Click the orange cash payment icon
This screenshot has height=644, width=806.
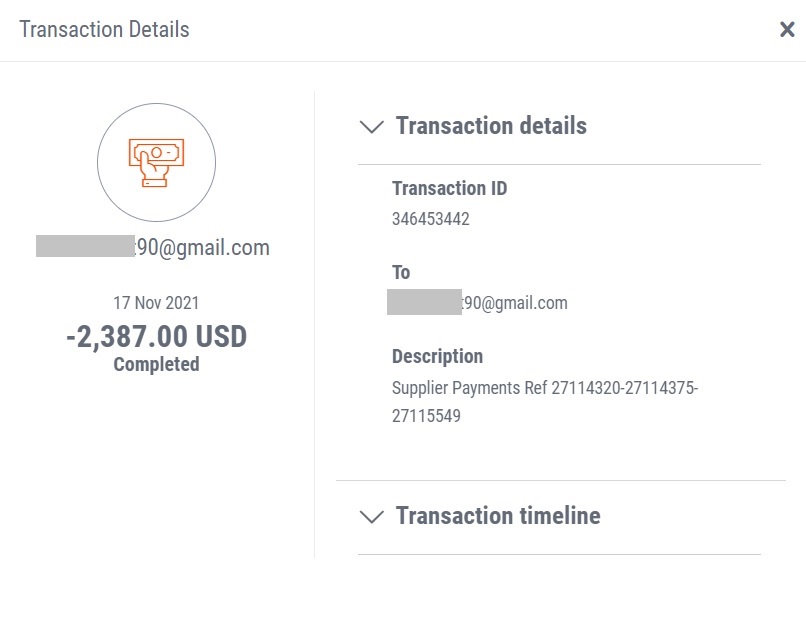click(156, 162)
